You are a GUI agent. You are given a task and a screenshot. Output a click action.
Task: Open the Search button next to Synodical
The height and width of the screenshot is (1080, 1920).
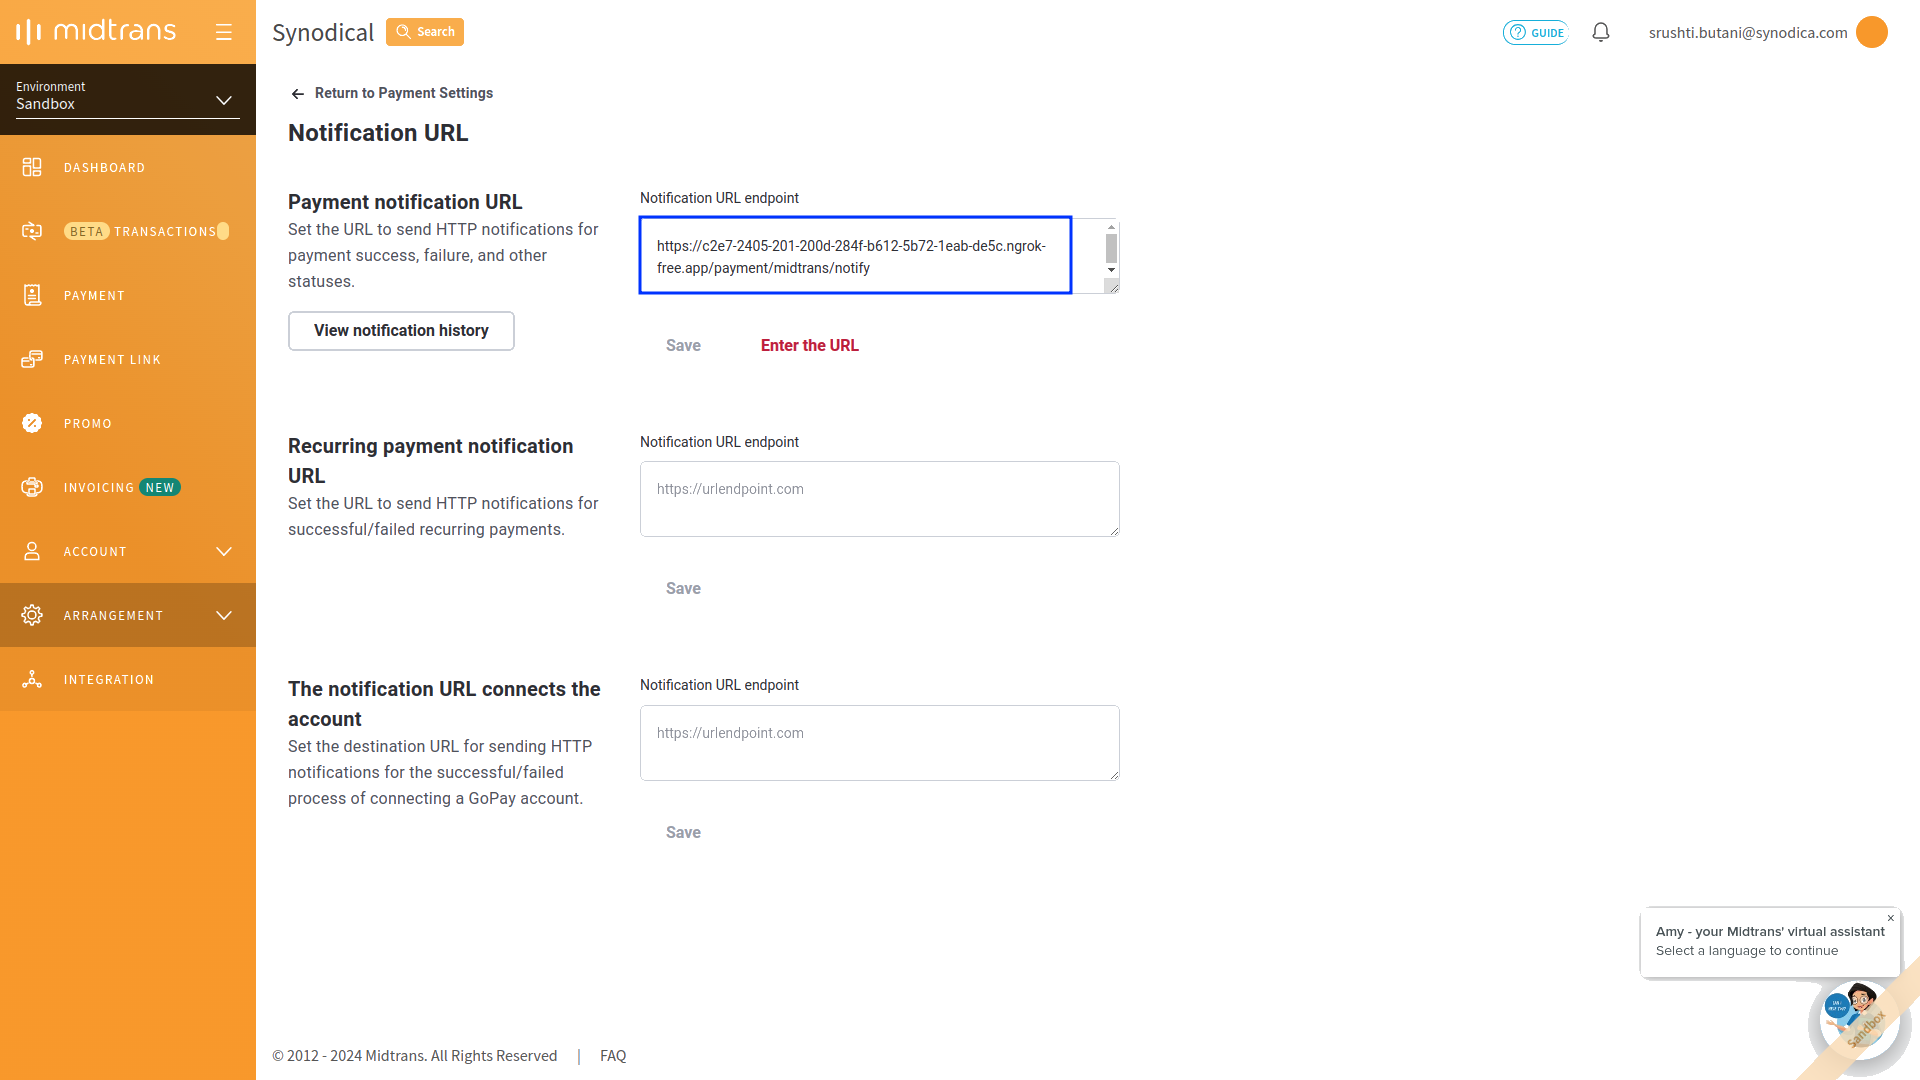(x=425, y=32)
